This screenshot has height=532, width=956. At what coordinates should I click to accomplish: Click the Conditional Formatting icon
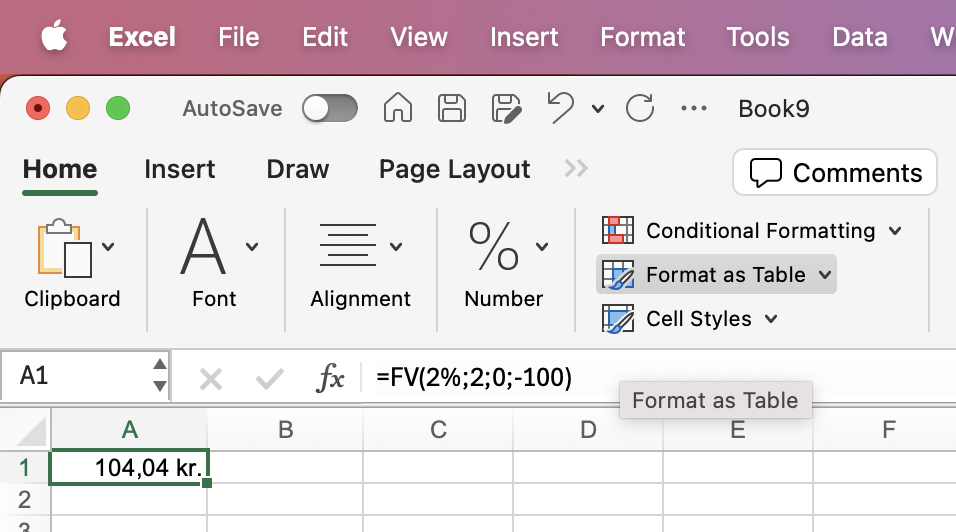pos(618,230)
